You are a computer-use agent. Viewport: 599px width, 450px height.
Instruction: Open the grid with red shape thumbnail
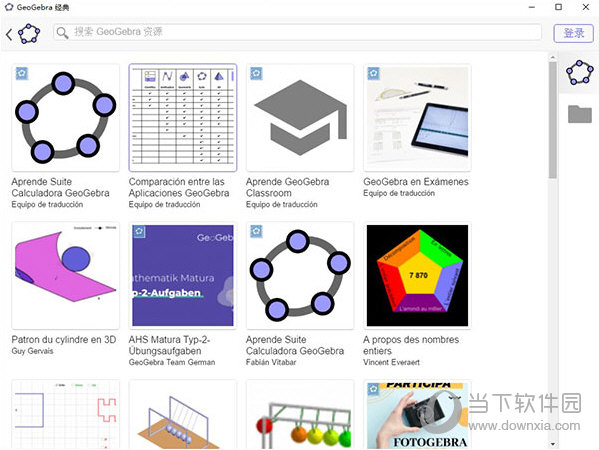click(x=65, y=414)
